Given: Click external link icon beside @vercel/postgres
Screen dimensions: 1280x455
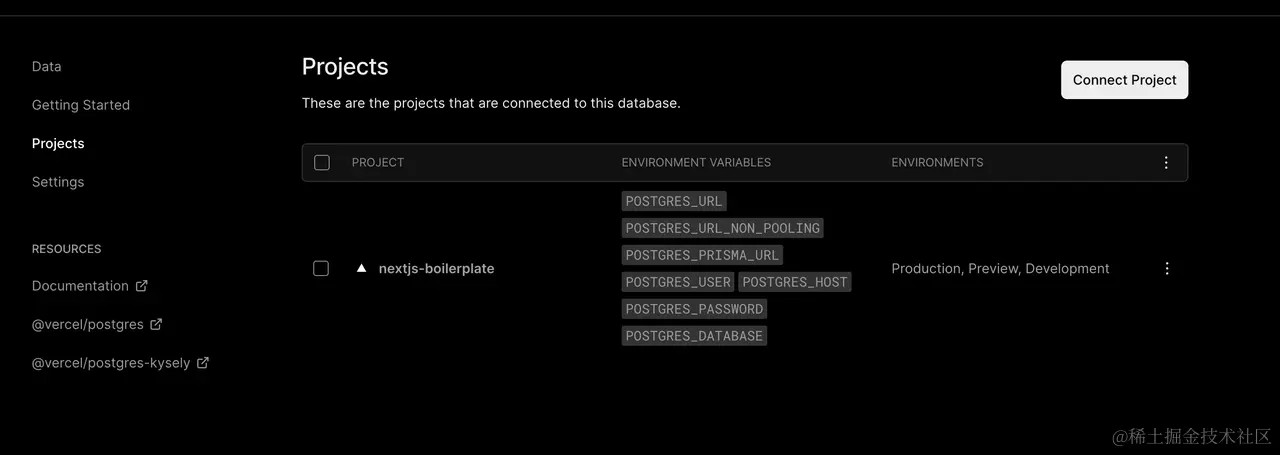Looking at the screenshot, I should pos(157,324).
